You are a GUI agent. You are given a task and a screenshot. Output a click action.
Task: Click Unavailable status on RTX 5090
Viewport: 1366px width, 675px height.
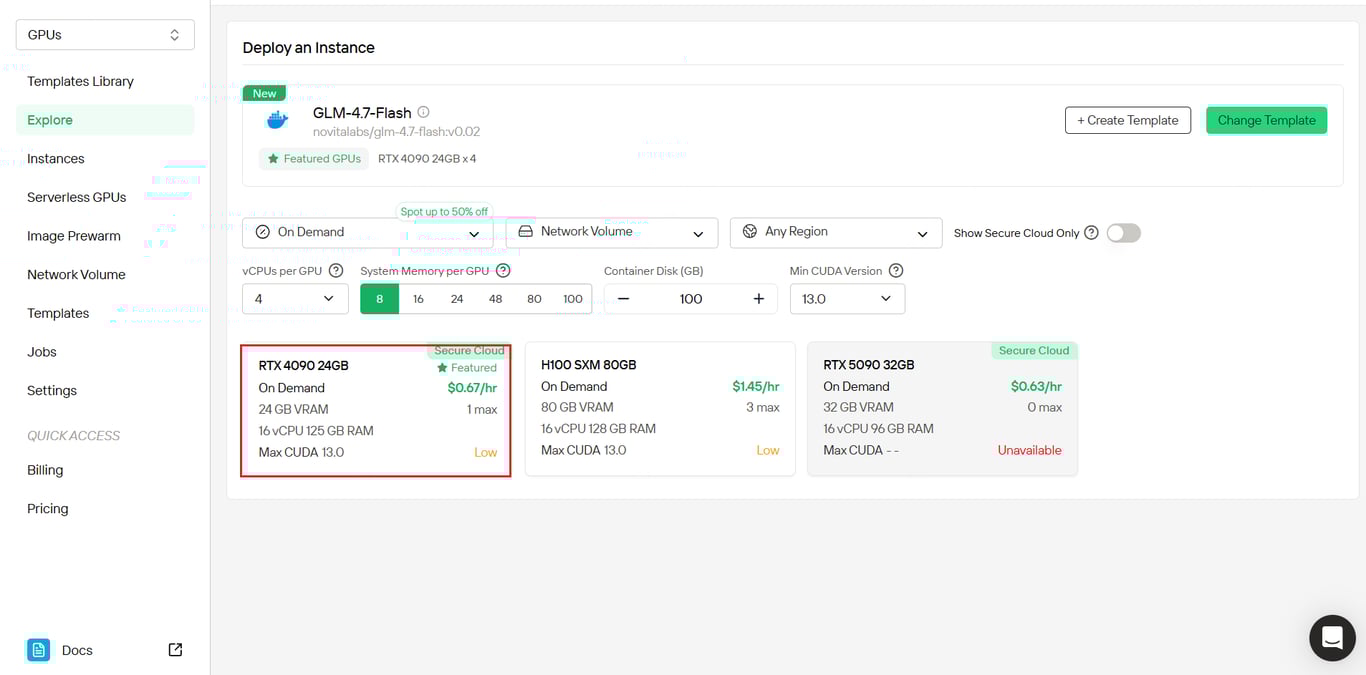1029,451
